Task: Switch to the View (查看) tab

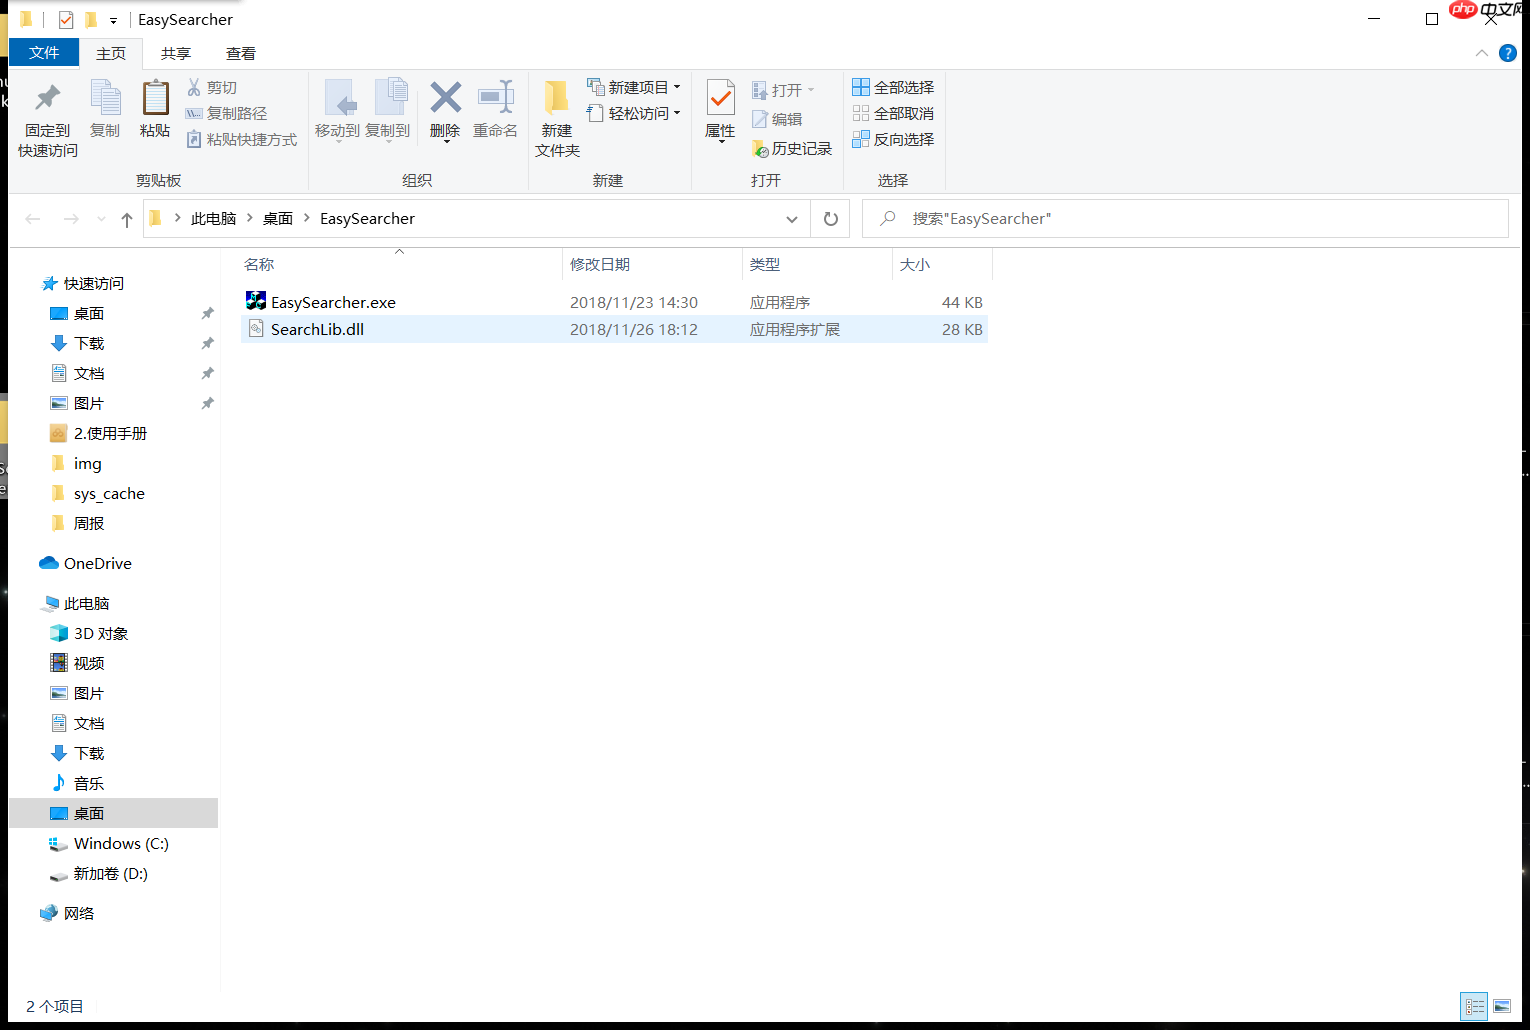Action: 240,53
